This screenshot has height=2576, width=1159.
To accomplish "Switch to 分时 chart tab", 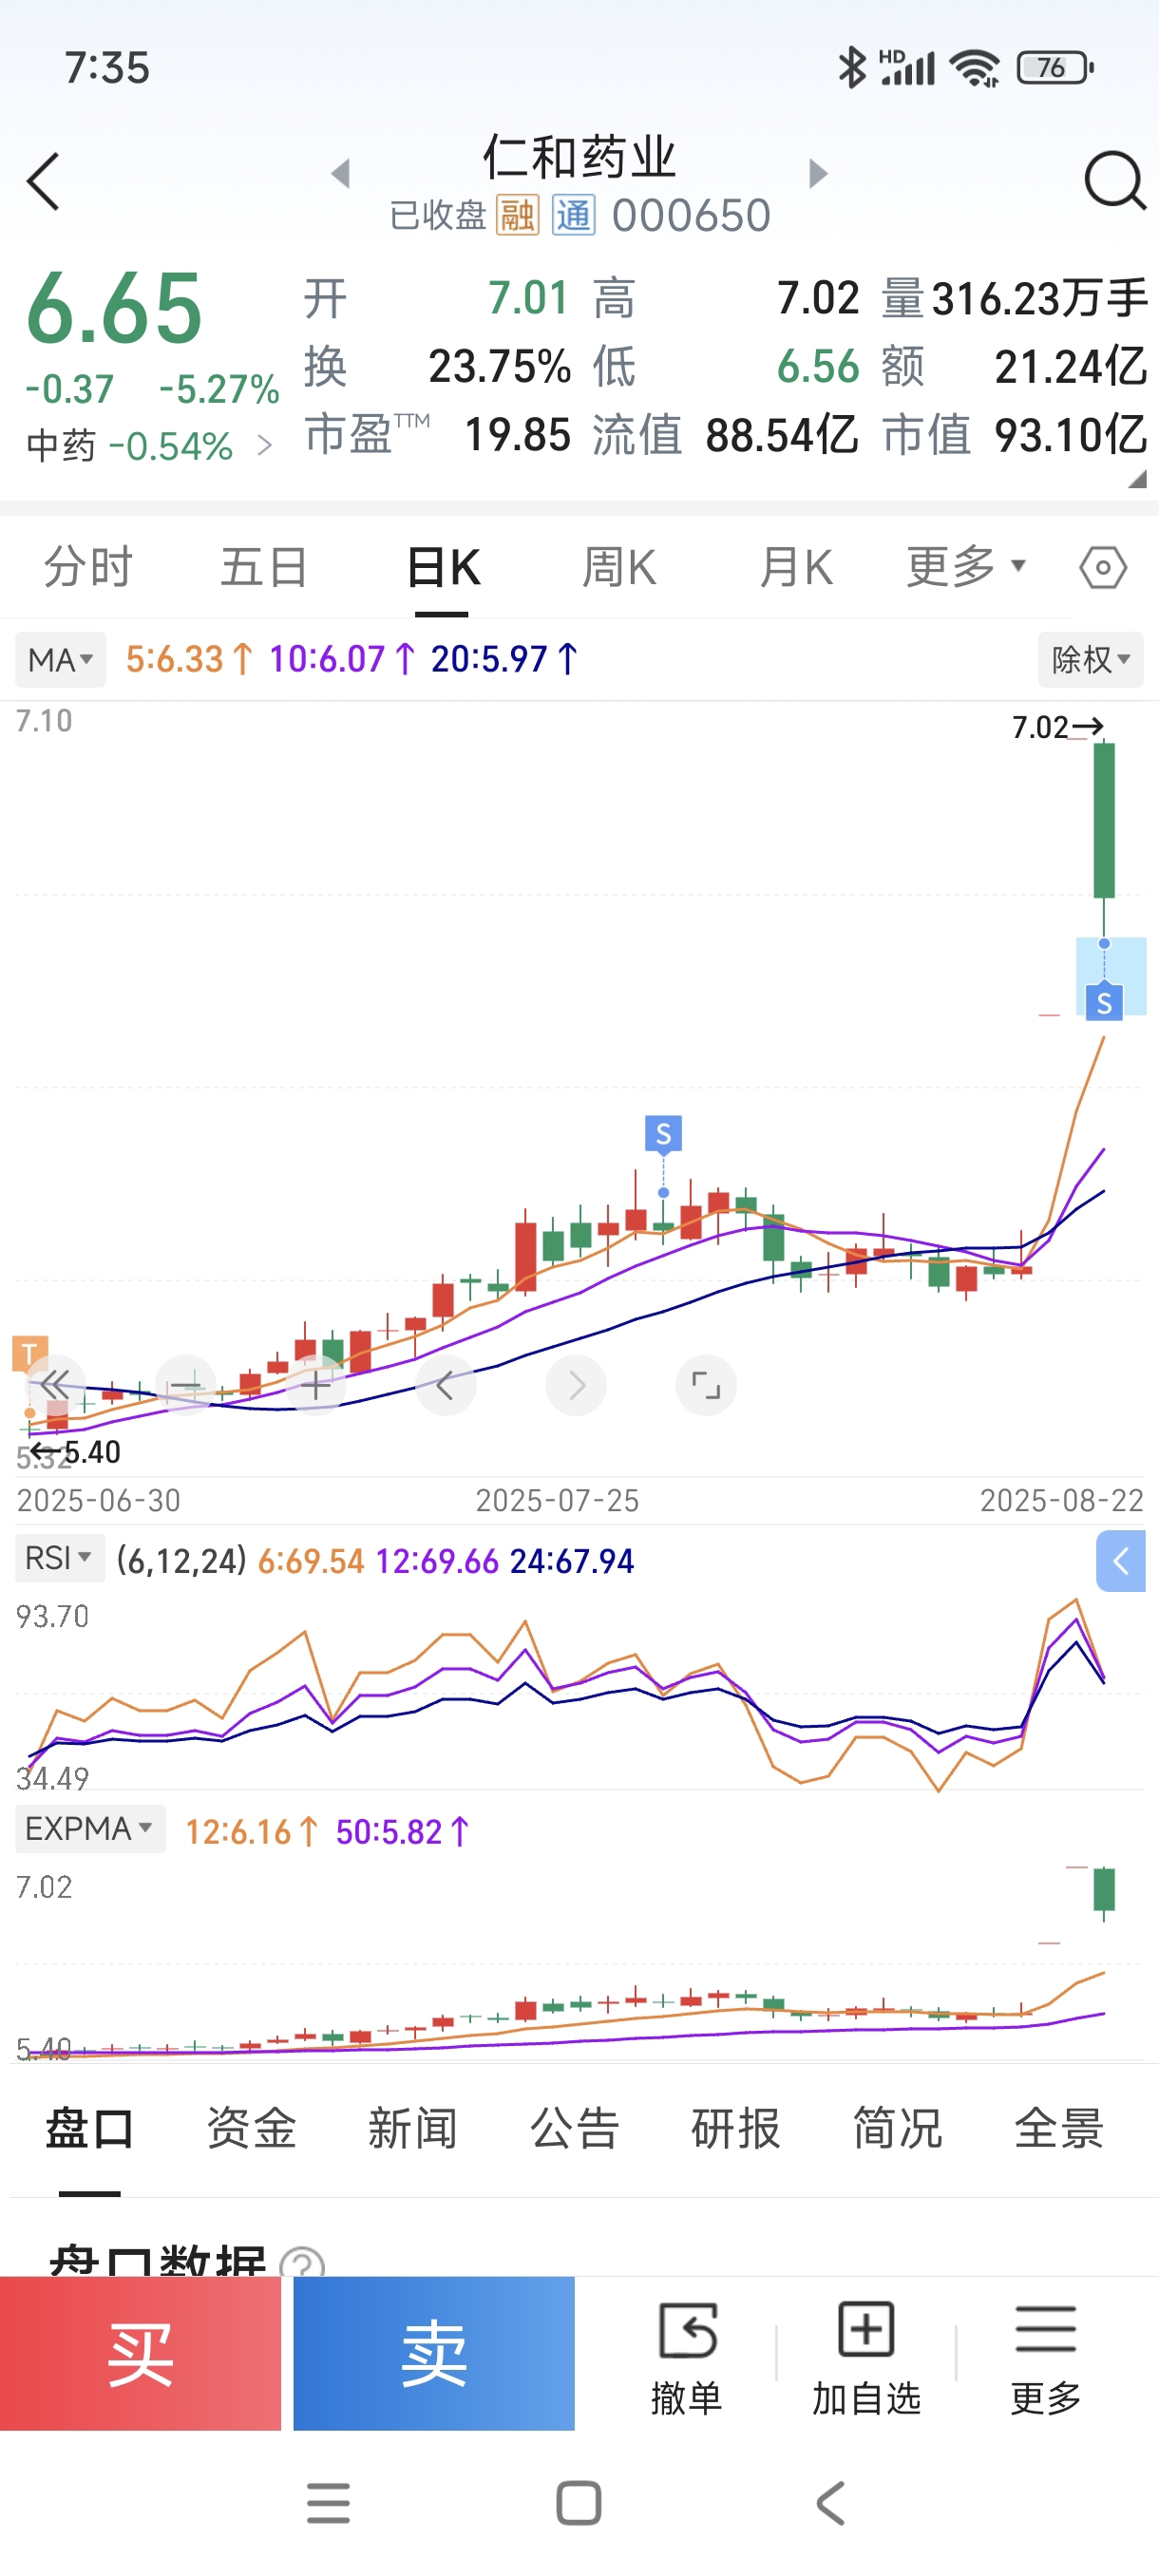I will (88, 567).
